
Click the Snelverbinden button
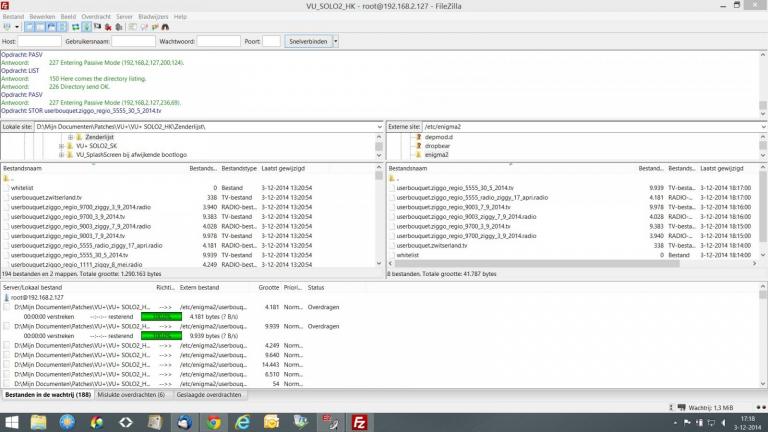click(307, 42)
